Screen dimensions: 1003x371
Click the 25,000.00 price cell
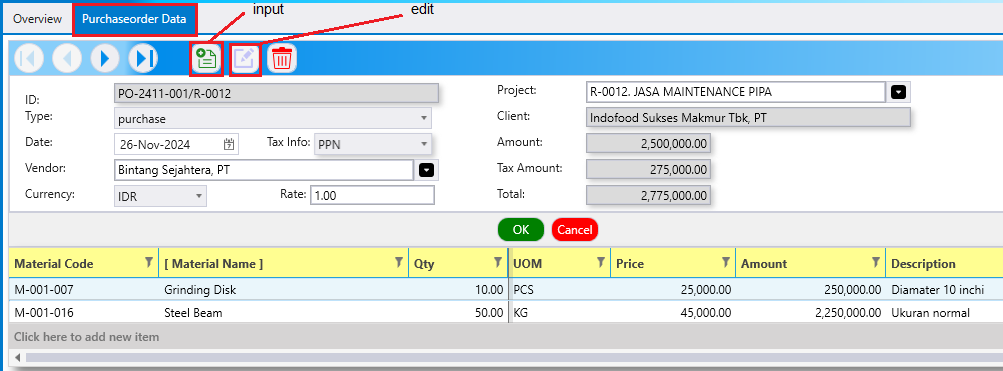673,290
